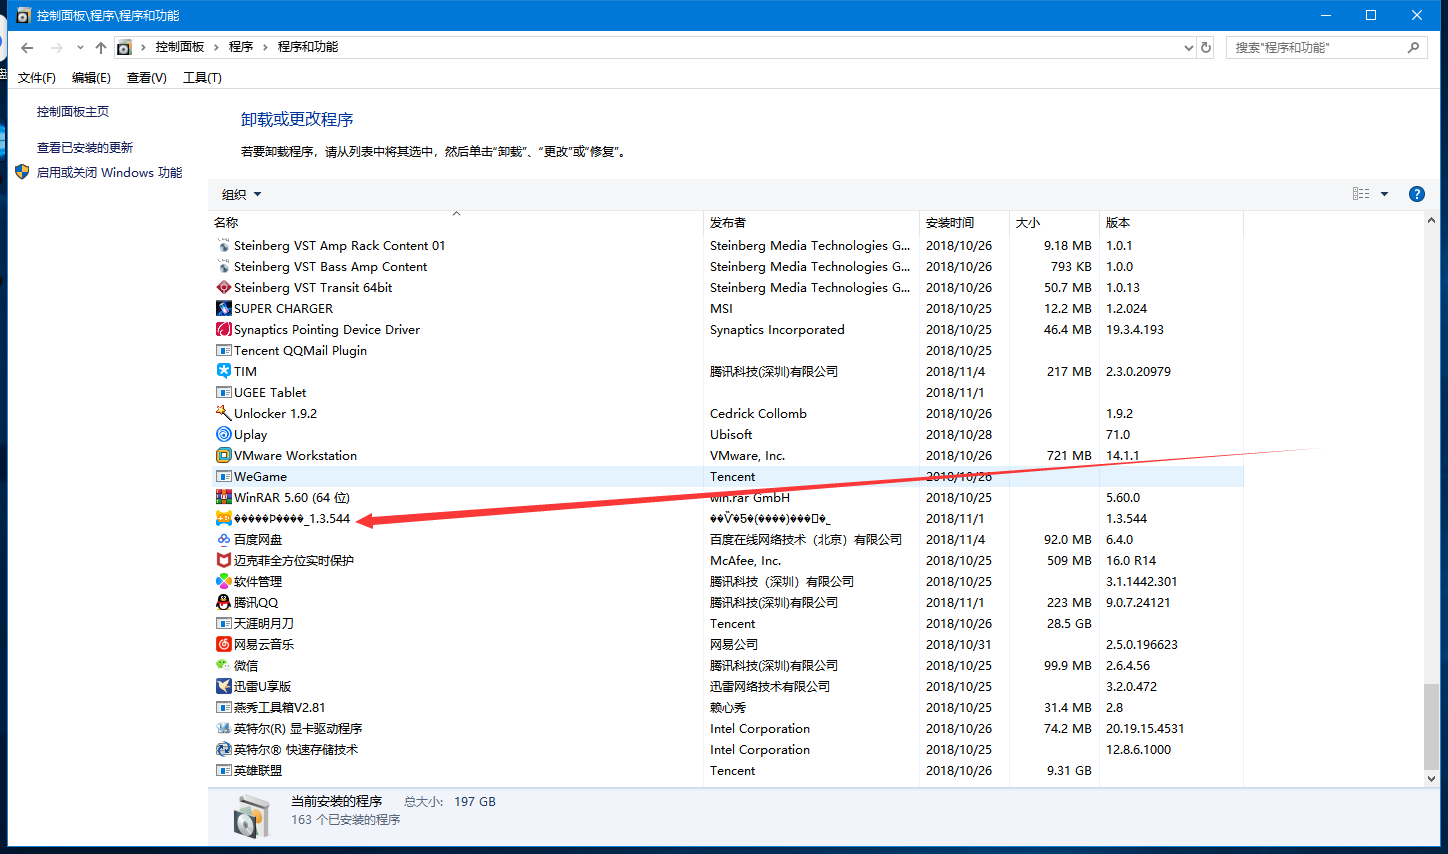Open the 文件(F) menu

click(x=37, y=77)
